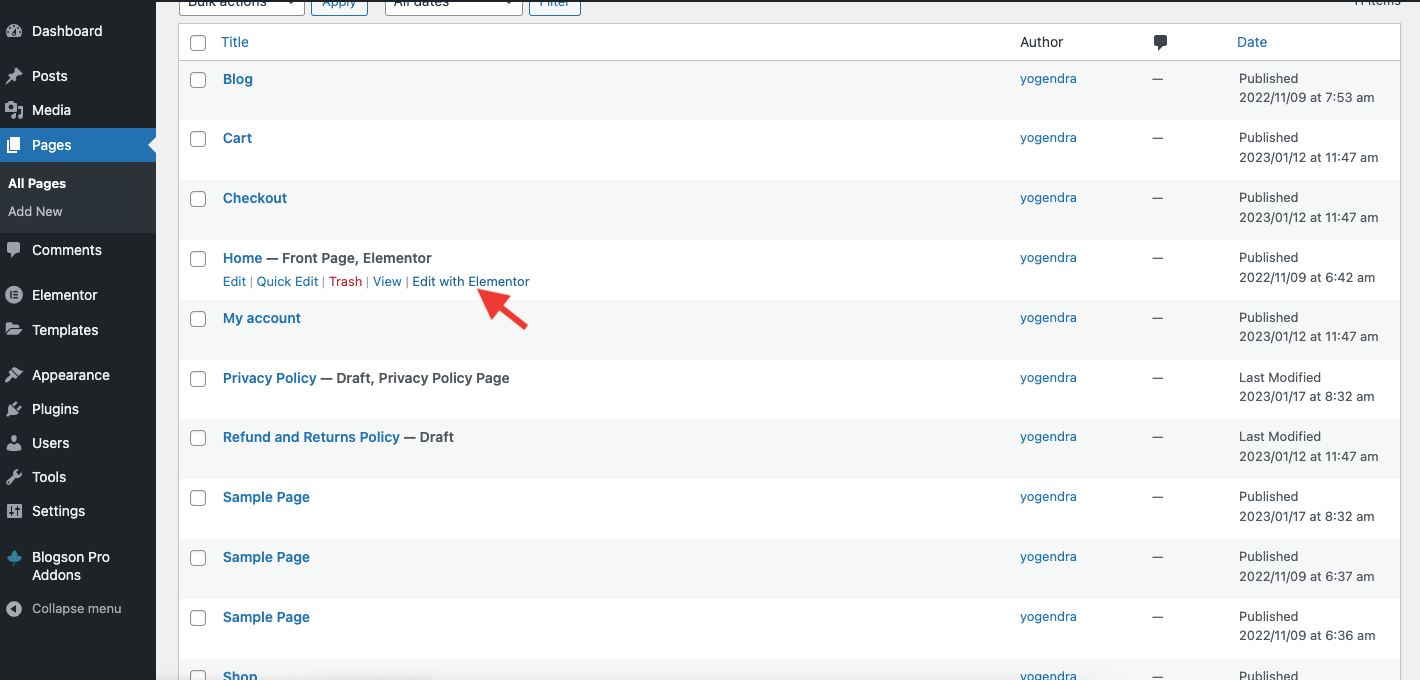The image size is (1420, 680).
Task: Click yogendra author in Refund and Returns row
Action: pyautogui.click(x=1048, y=437)
